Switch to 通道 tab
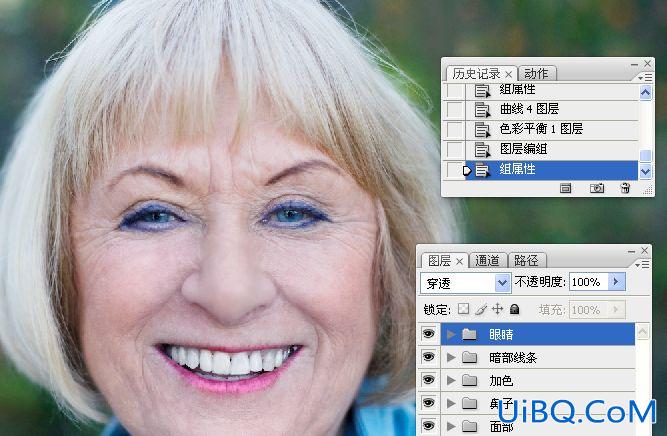Image resolution: width=667 pixels, height=436 pixels. (487, 260)
